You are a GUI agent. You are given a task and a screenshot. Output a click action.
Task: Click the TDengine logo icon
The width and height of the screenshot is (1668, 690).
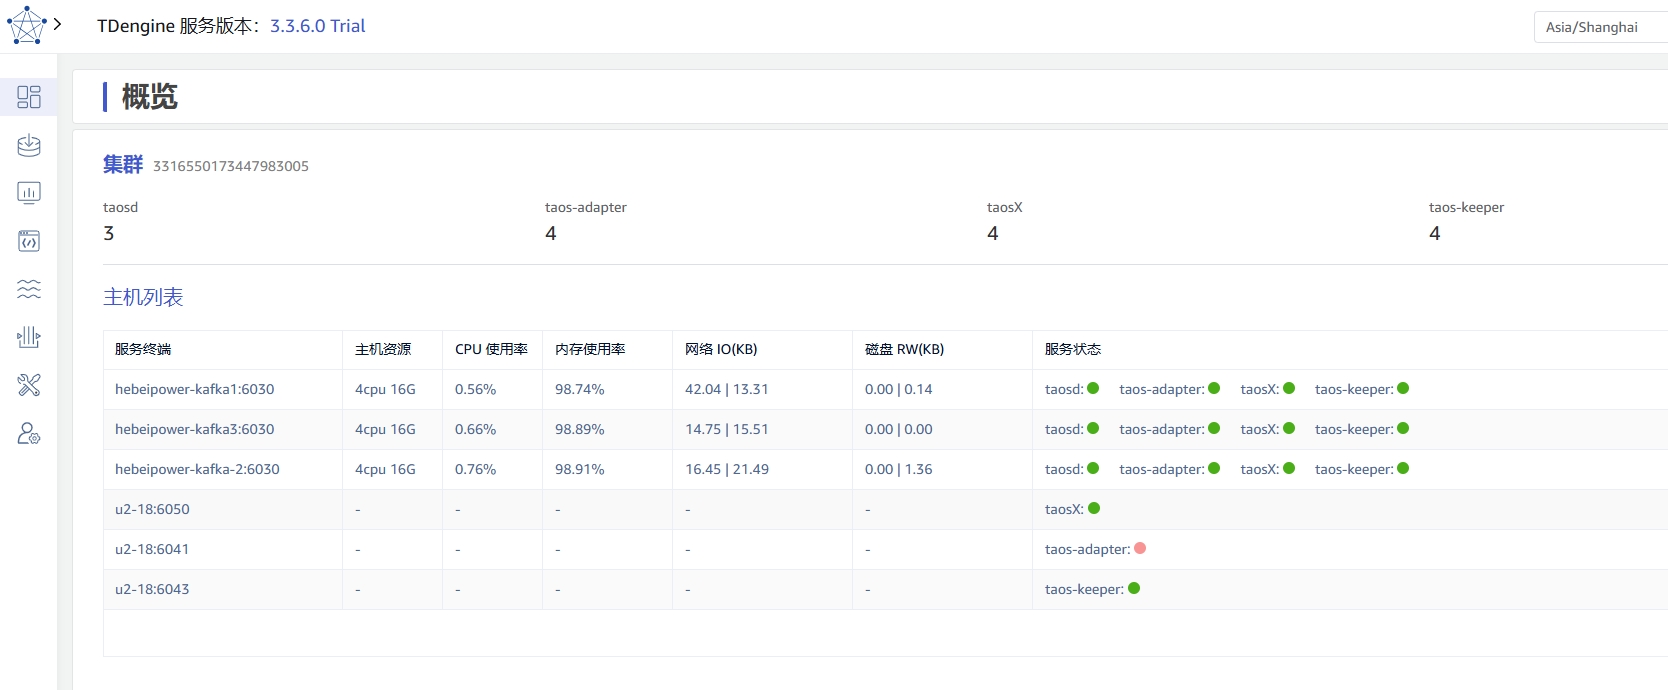coord(26,25)
